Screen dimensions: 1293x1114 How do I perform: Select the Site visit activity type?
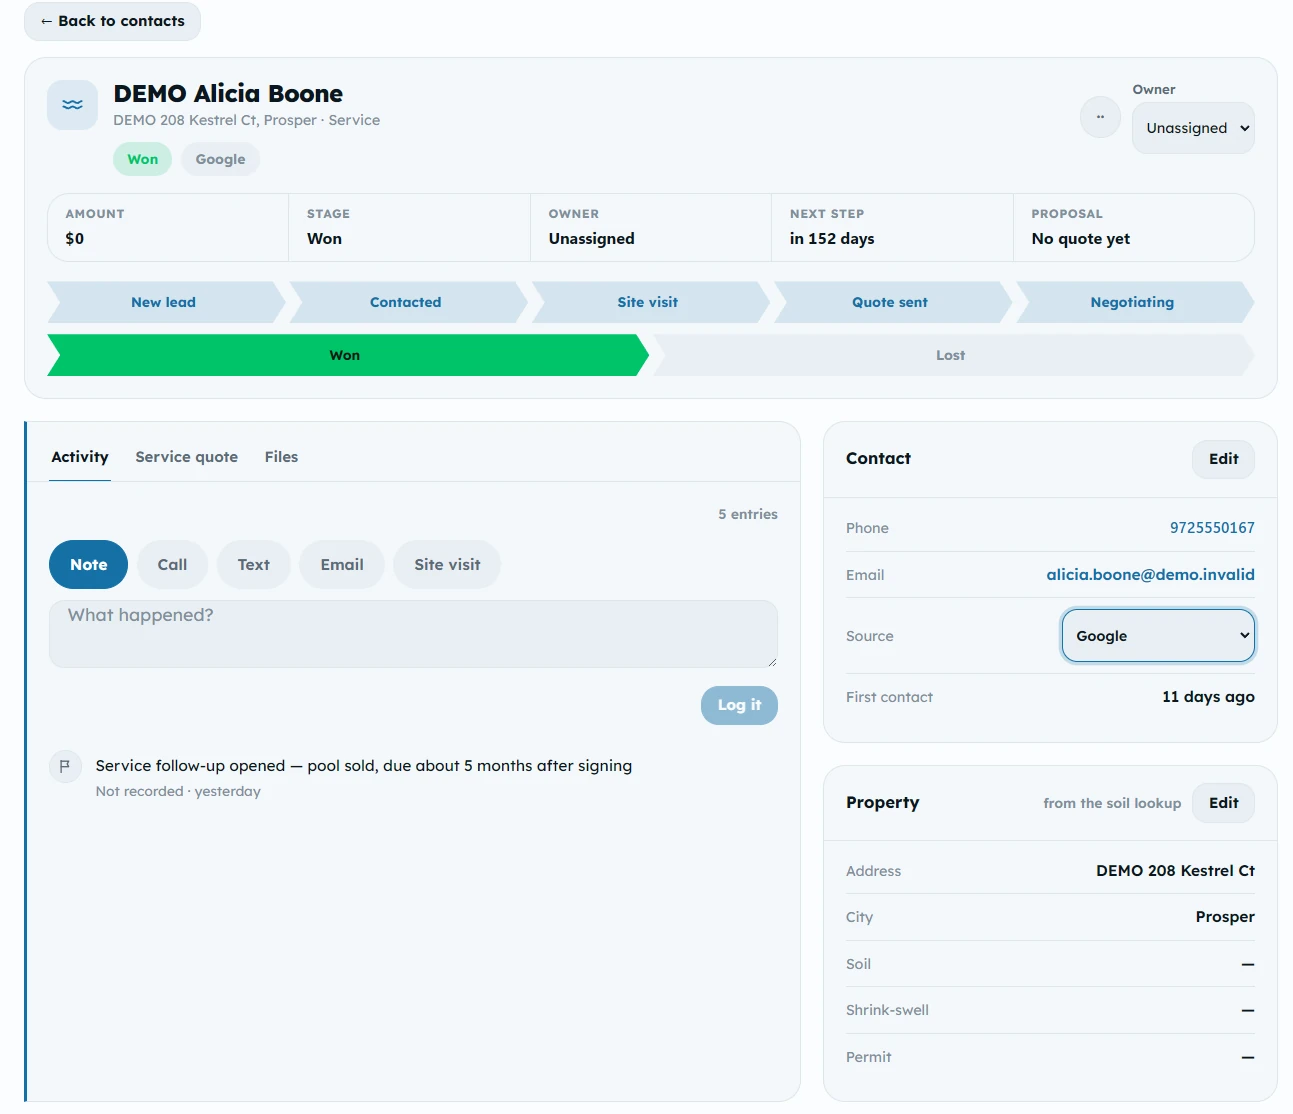(447, 565)
